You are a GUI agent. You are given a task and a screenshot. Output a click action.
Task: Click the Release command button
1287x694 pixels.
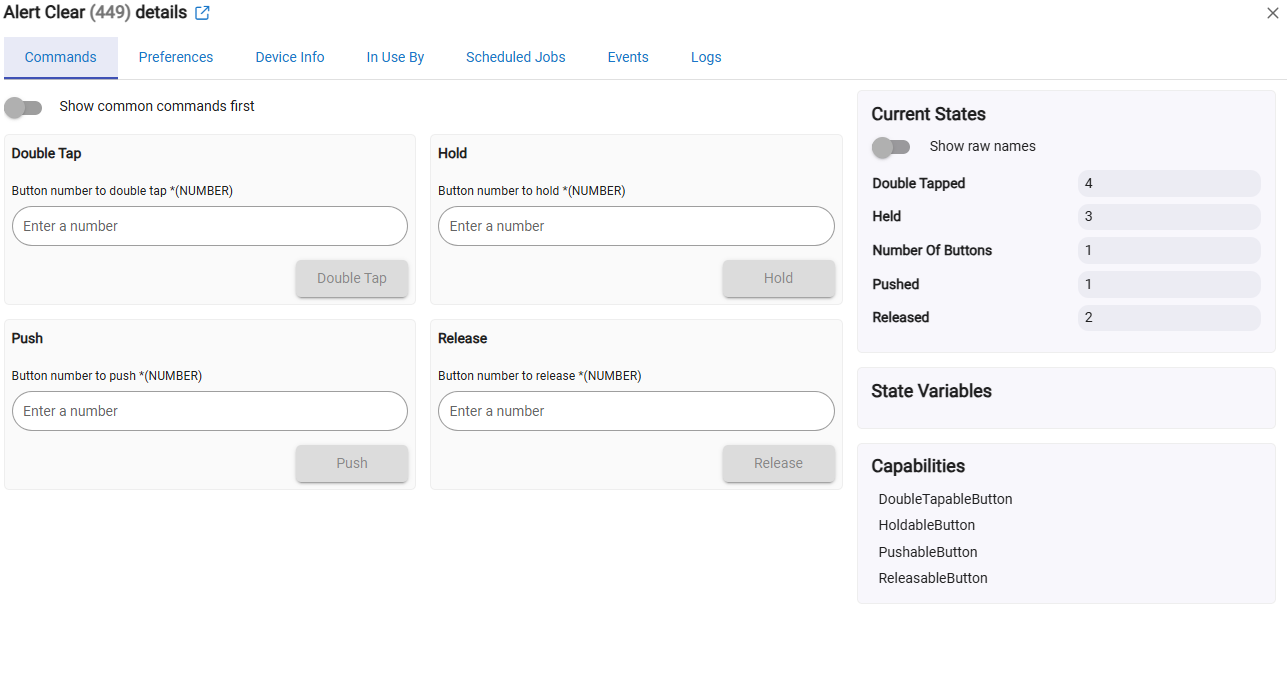pyautogui.click(x=778, y=463)
